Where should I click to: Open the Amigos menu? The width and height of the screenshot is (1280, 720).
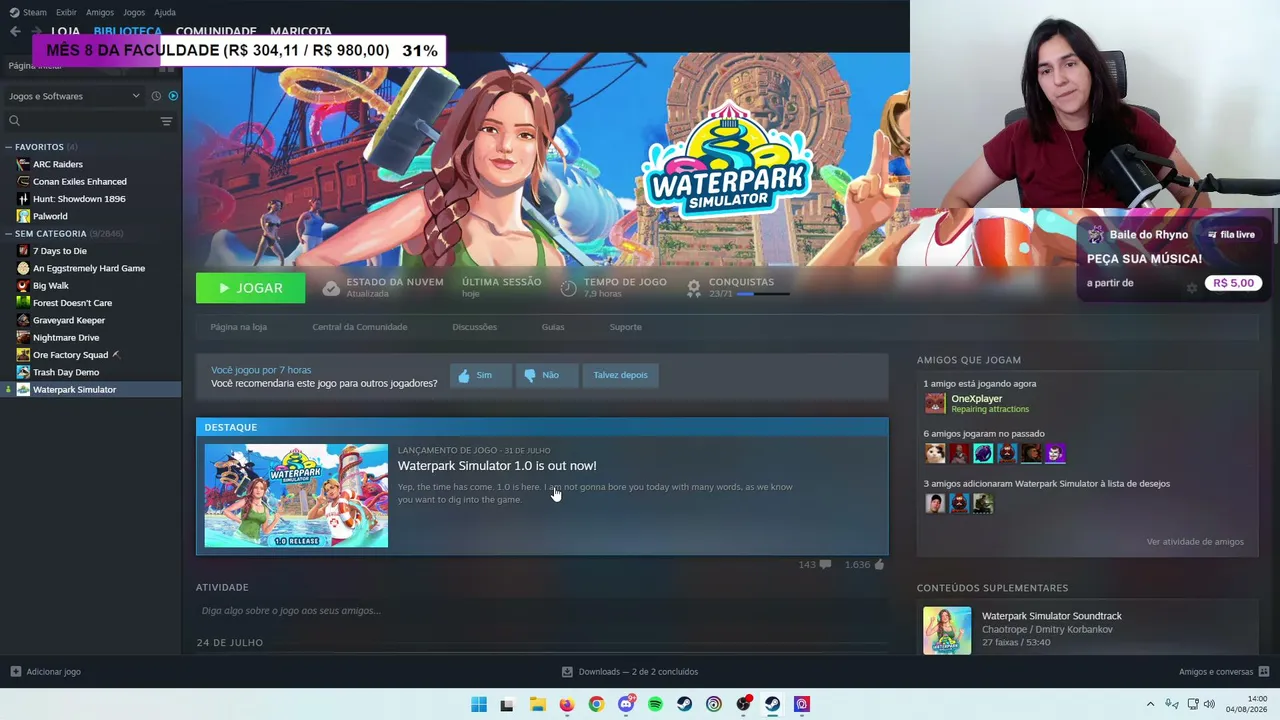[100, 12]
